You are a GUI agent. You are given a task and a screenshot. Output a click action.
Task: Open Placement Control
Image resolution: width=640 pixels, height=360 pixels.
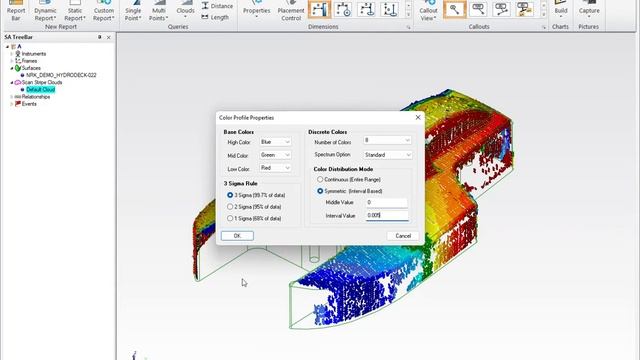291,11
